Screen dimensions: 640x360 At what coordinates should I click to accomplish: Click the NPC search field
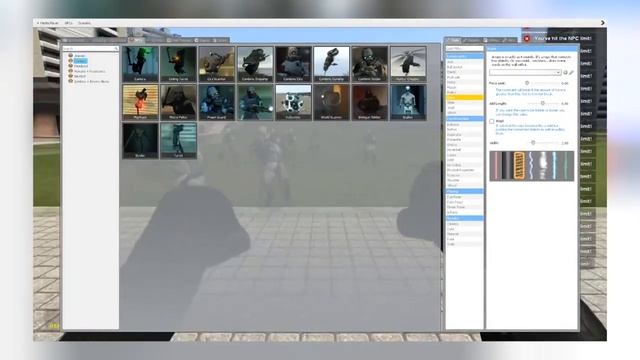pos(90,49)
